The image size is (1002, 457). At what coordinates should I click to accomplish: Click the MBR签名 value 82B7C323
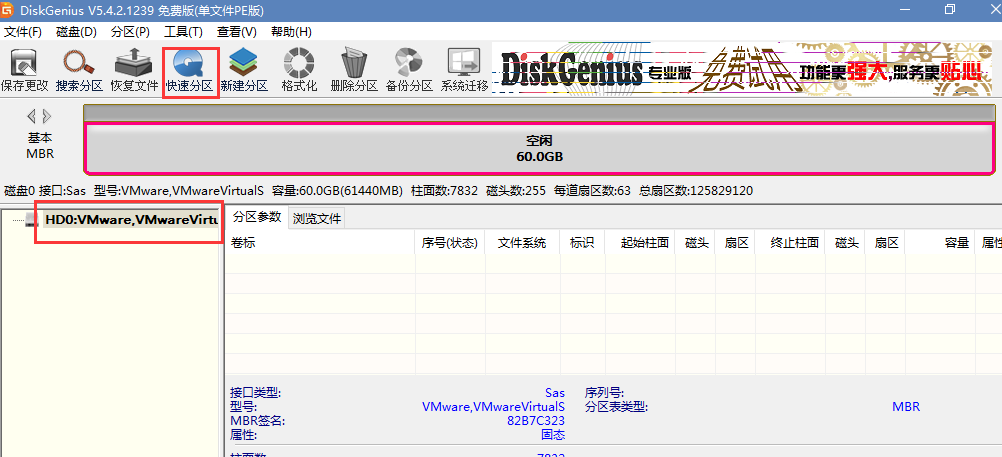(536, 421)
